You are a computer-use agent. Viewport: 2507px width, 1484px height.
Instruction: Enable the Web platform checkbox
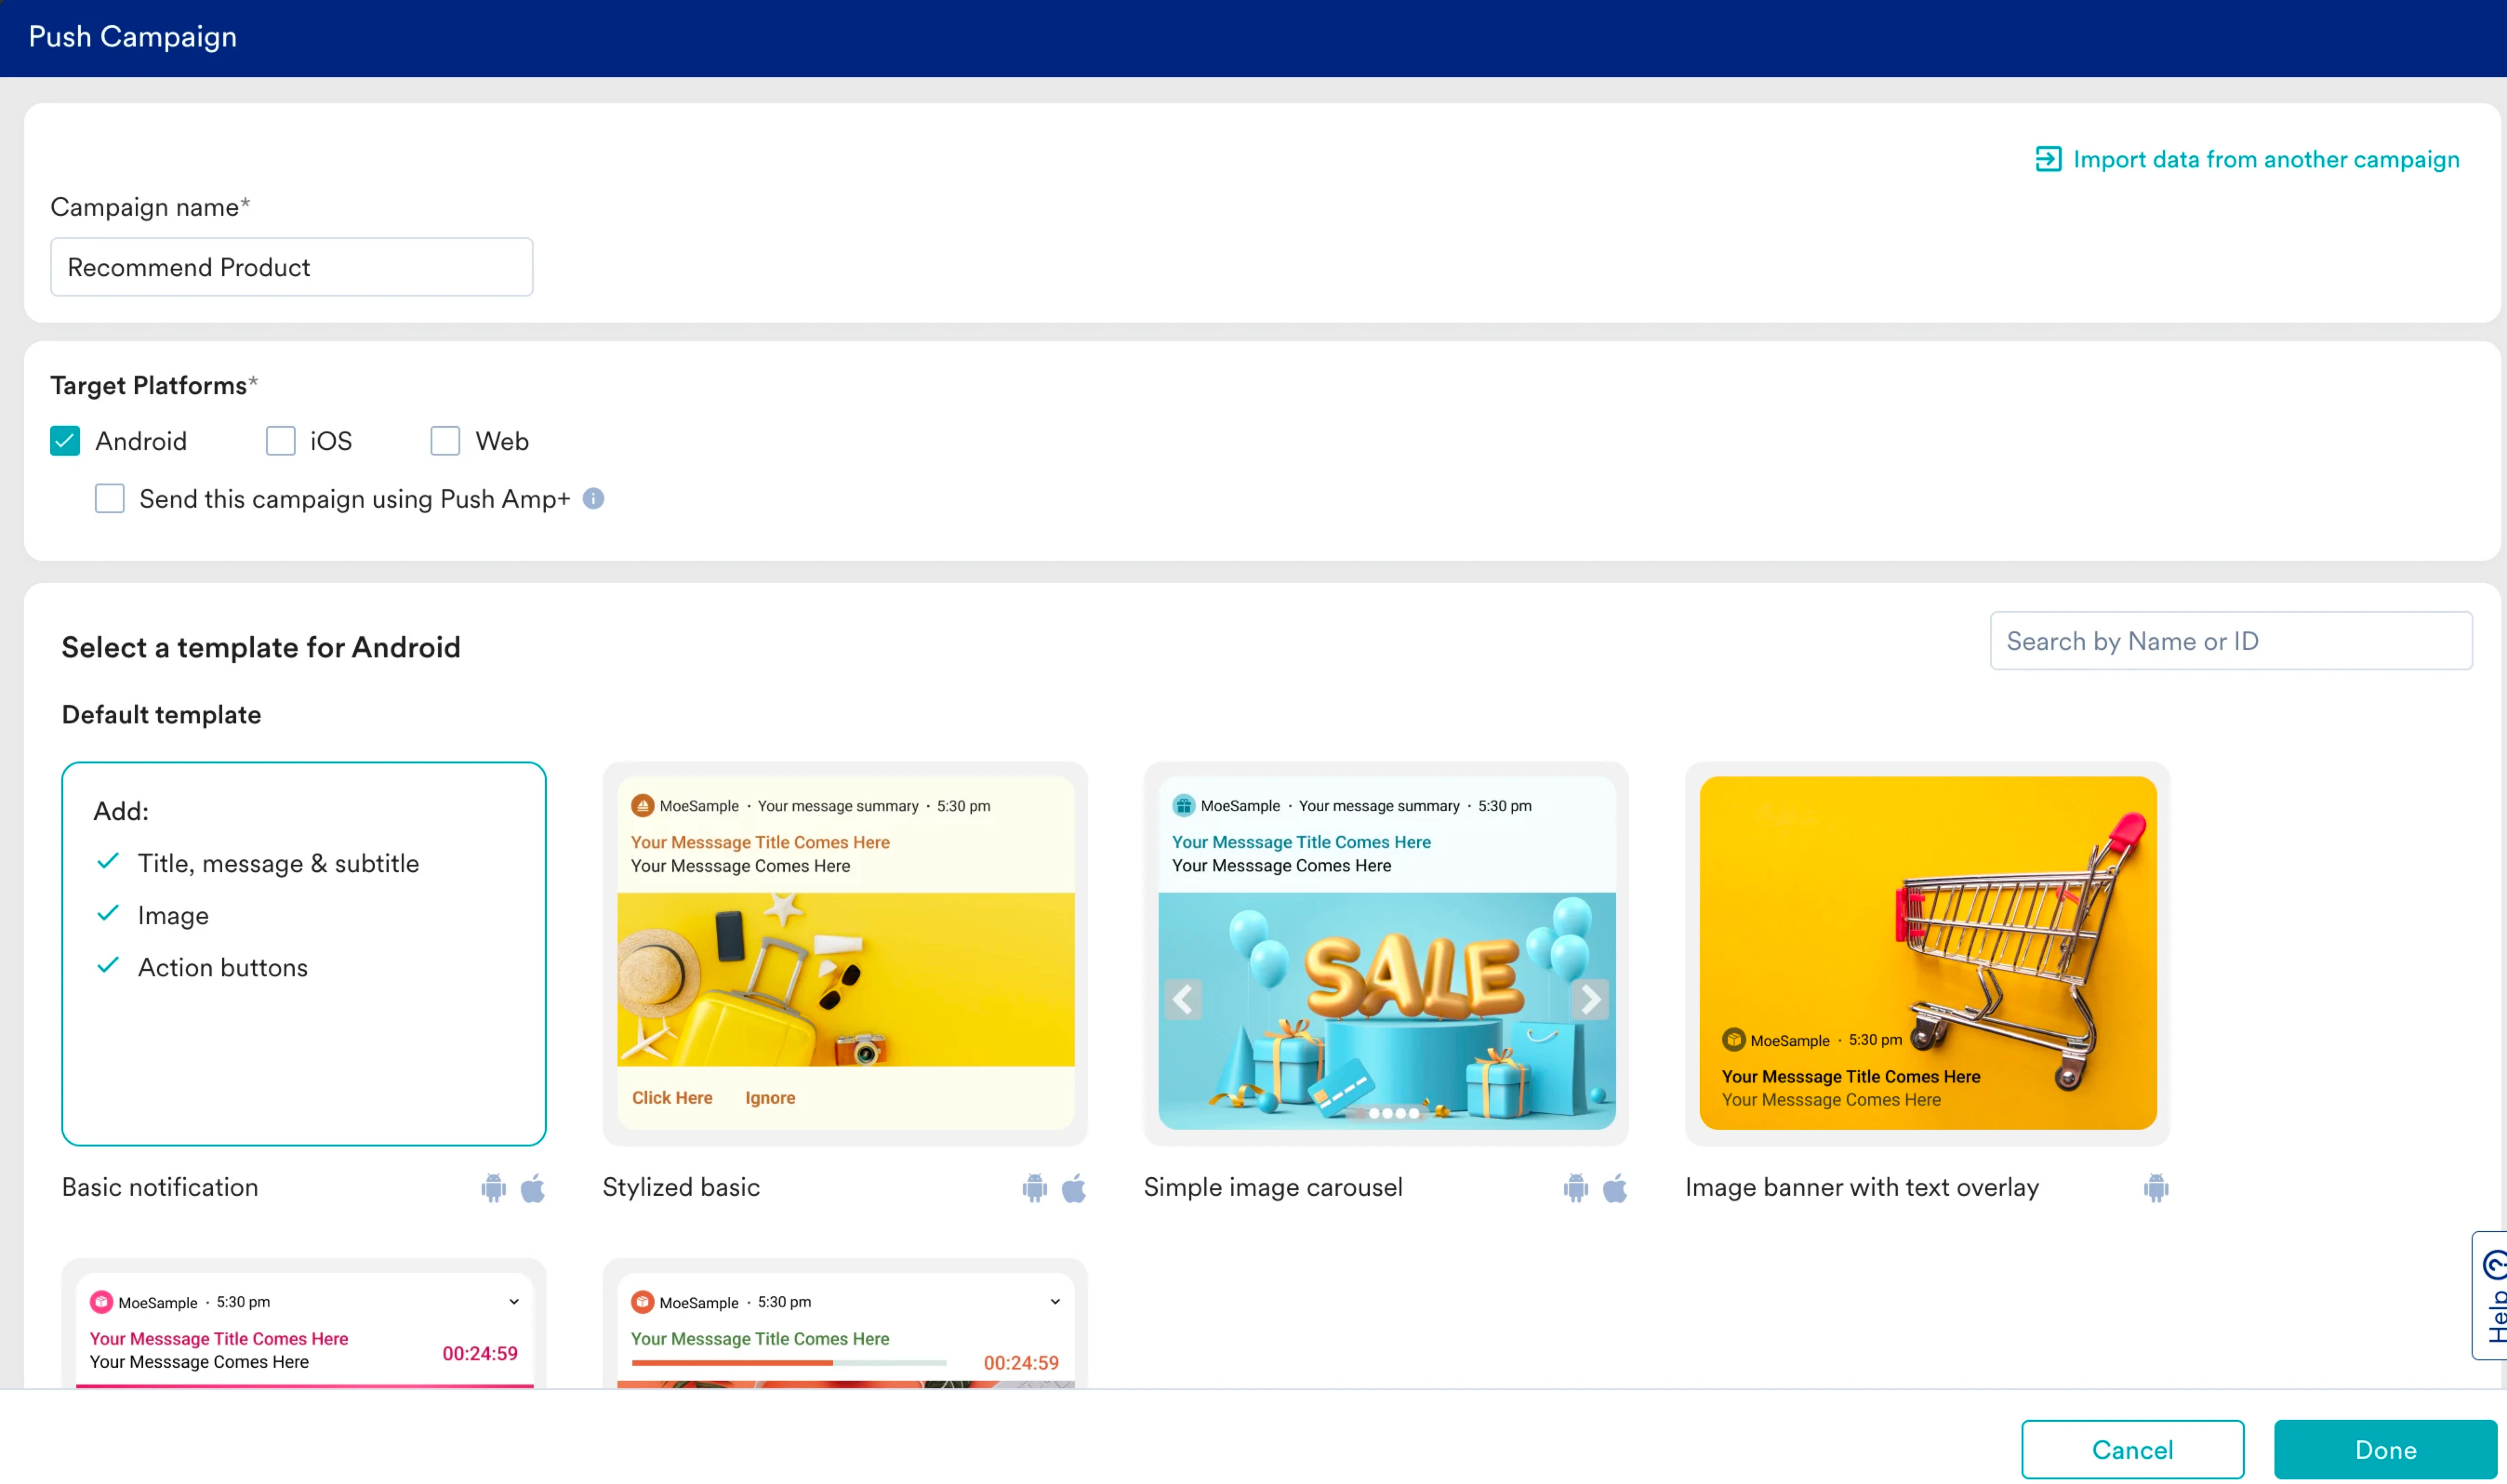point(445,441)
